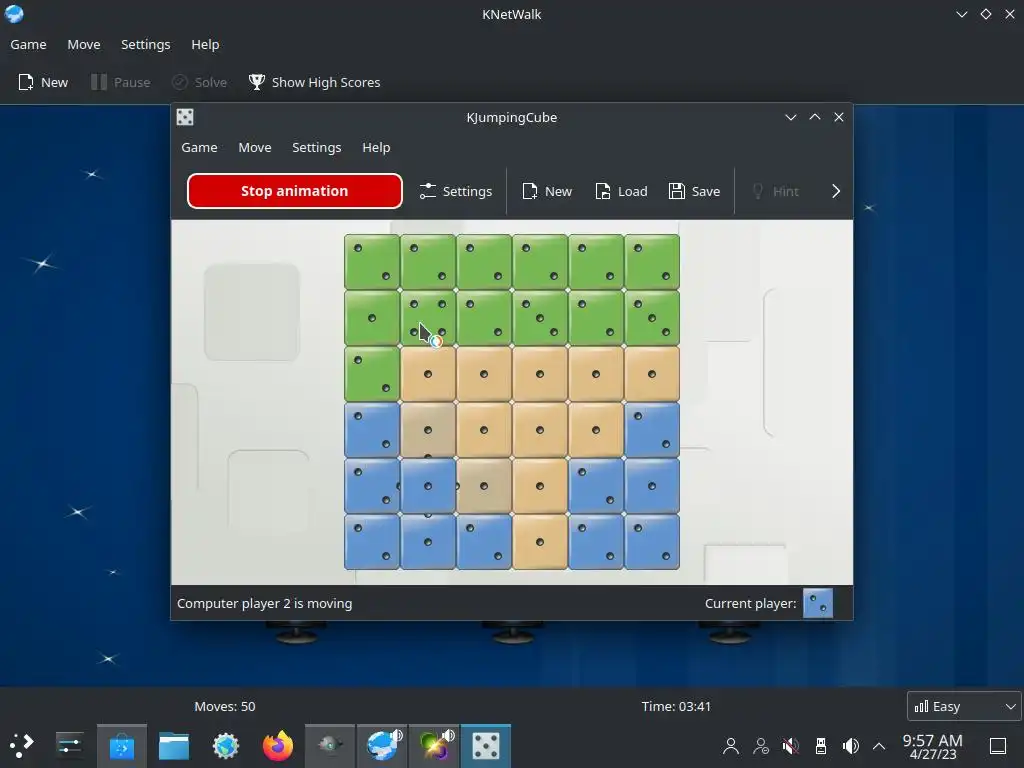Click the disabled Hint toolbar button
Screen dimensions: 1024x768
[776, 191]
